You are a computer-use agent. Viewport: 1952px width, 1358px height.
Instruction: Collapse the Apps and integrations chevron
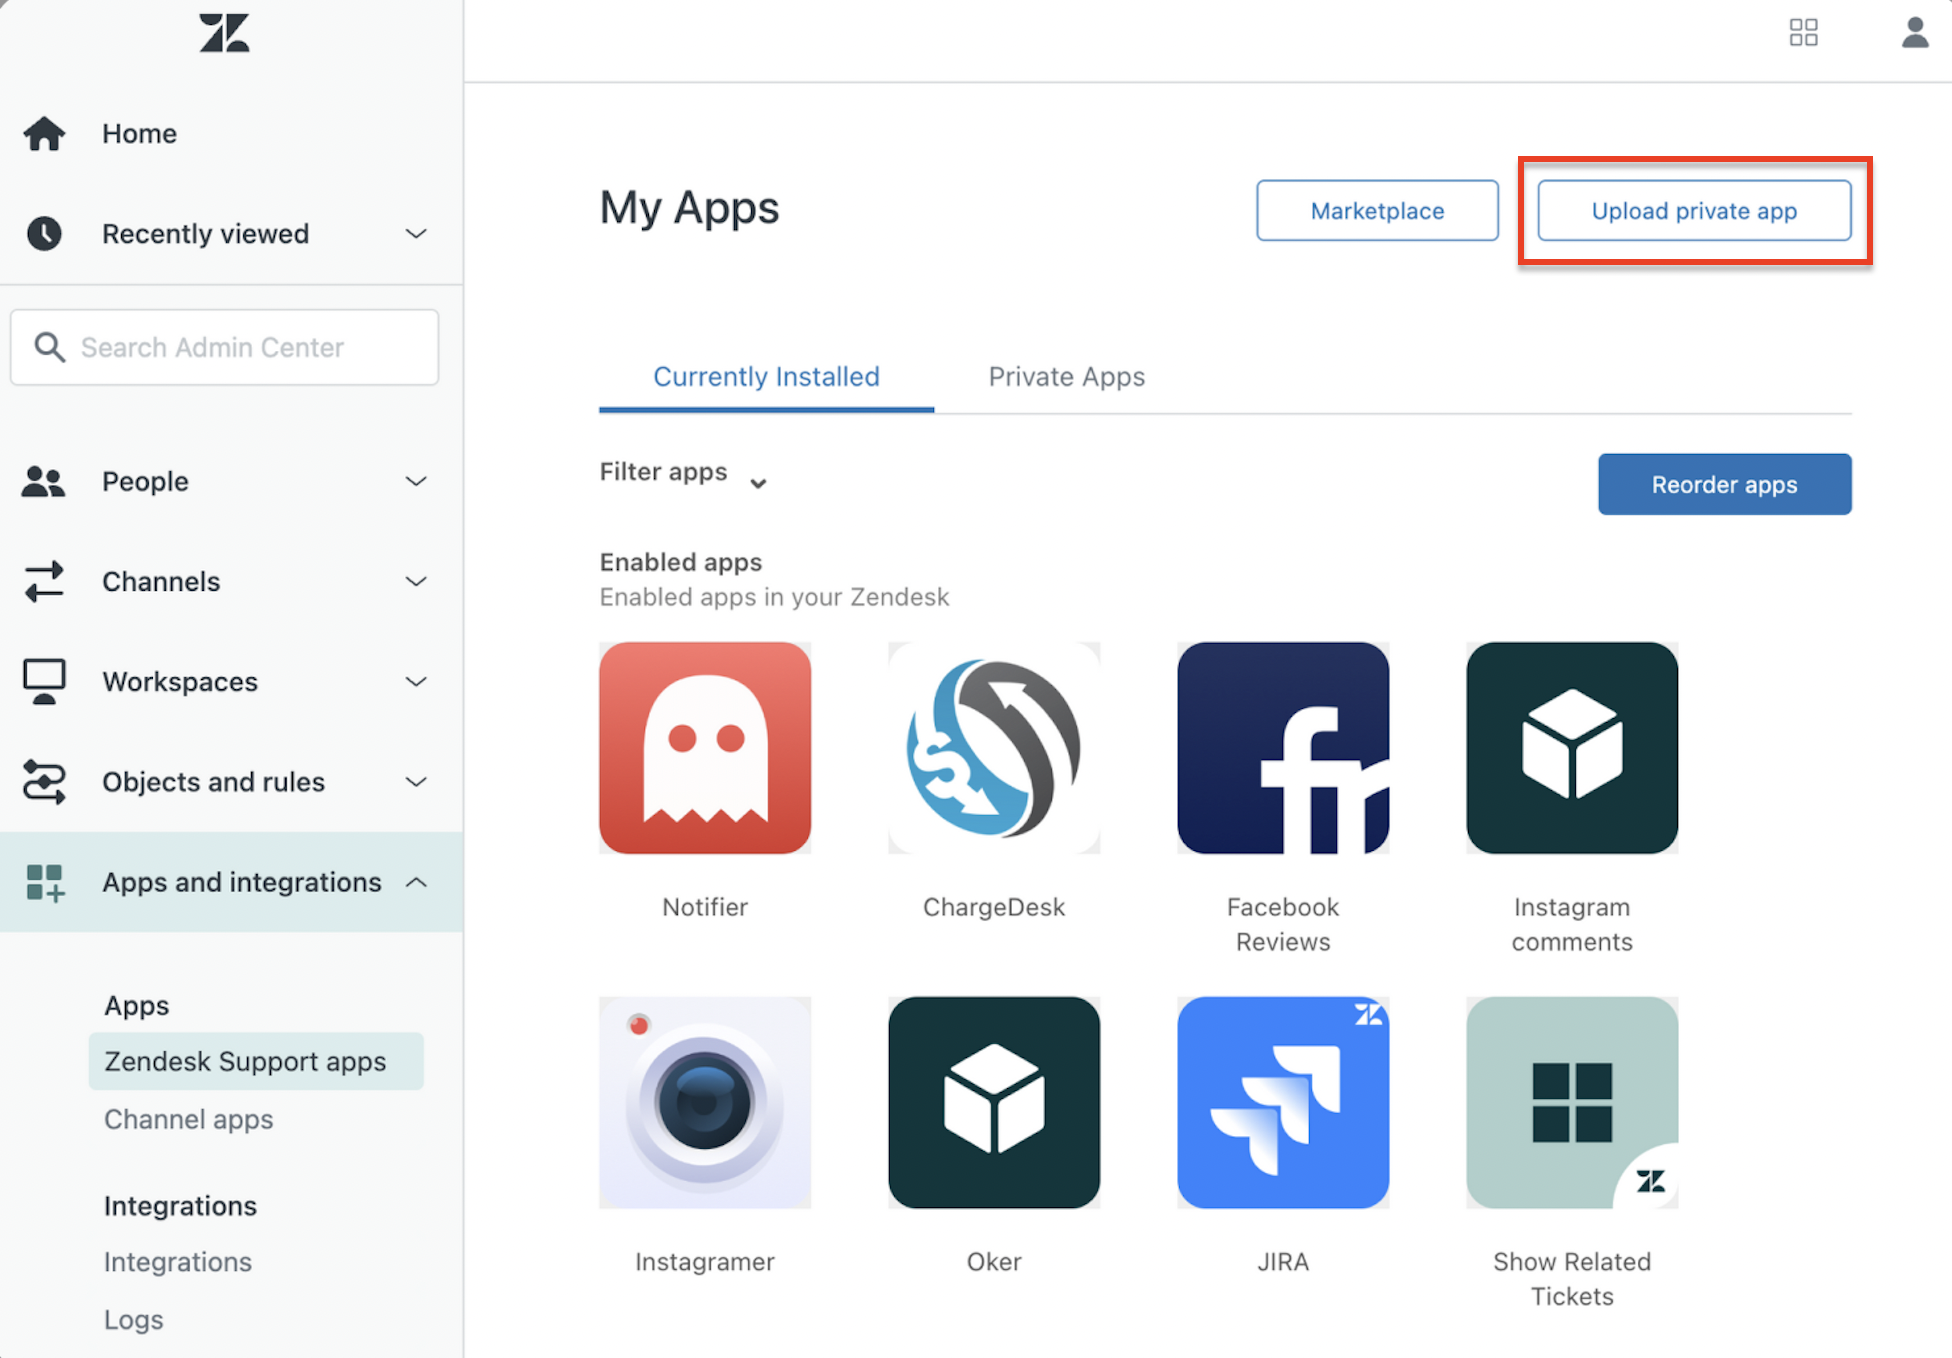coord(416,882)
